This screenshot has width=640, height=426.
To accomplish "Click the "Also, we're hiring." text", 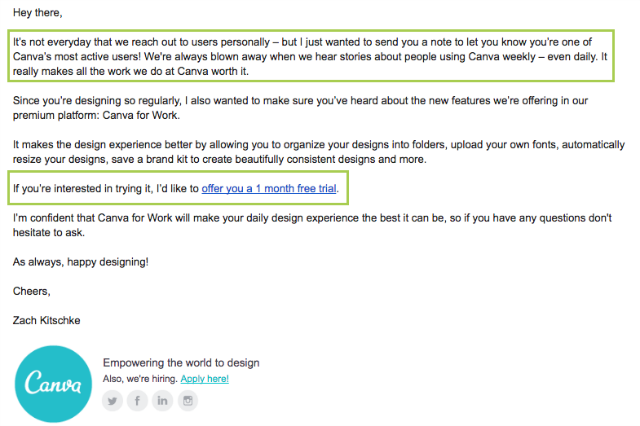I will (x=140, y=379).
